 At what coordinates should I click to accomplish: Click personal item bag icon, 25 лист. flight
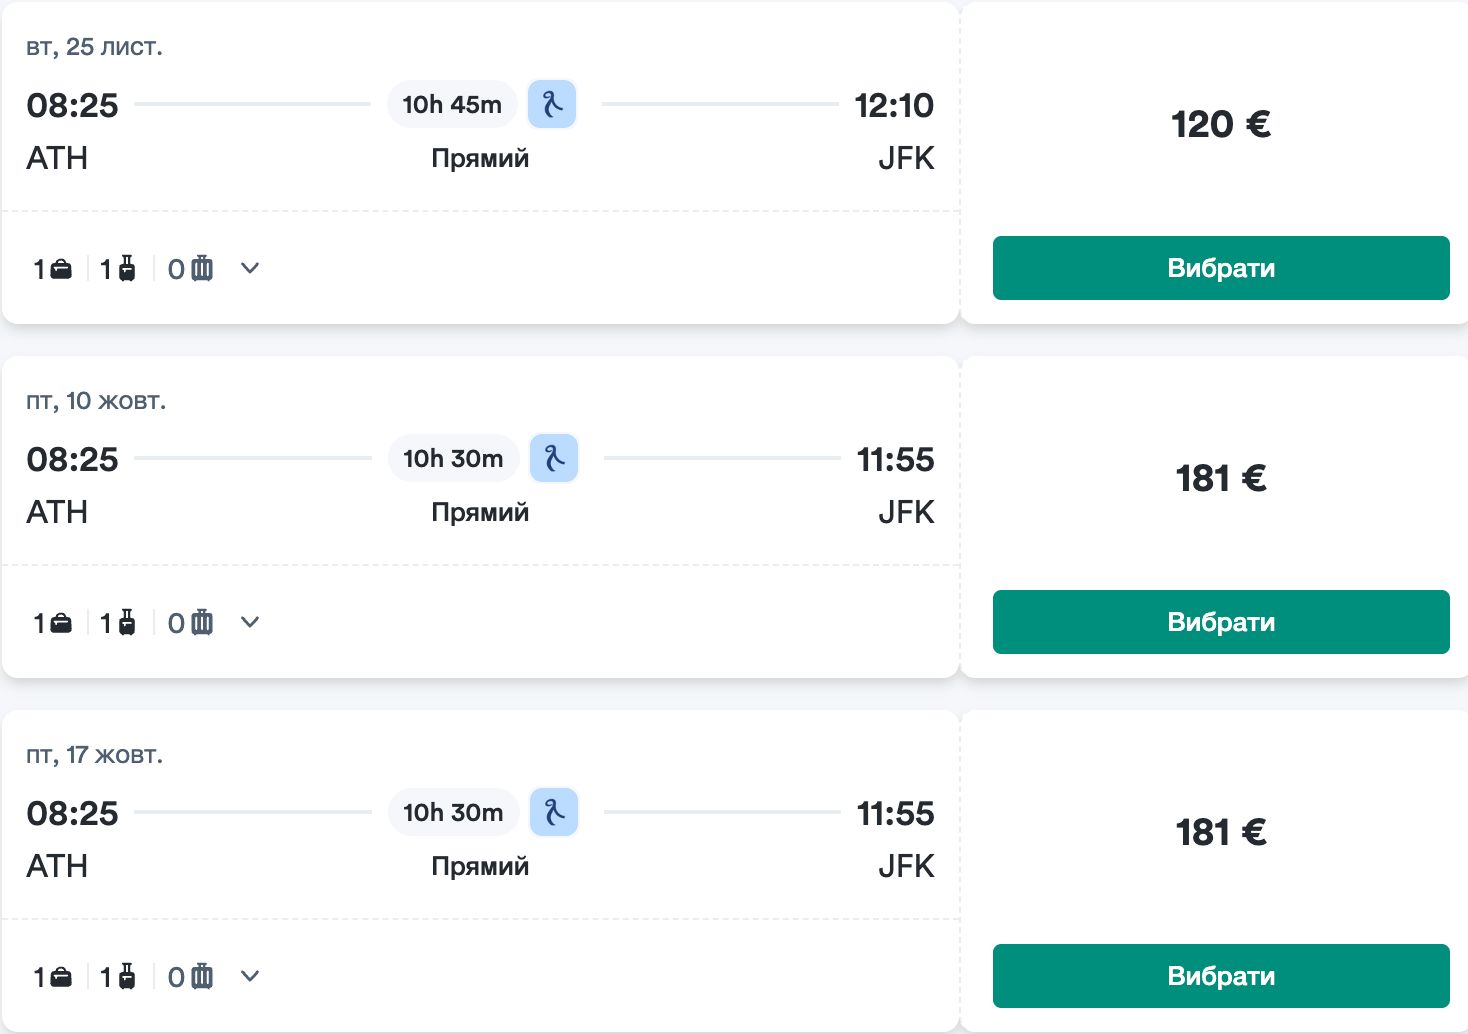click(x=61, y=269)
